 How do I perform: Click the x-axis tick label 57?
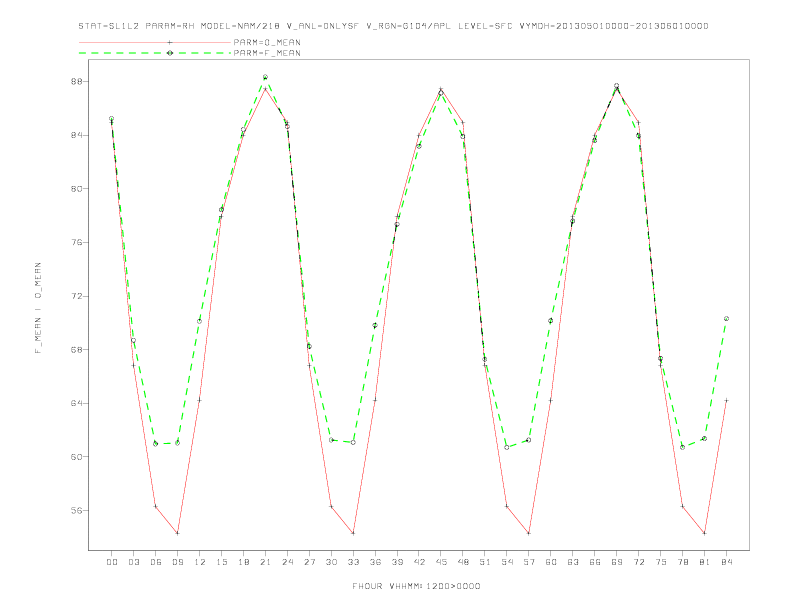[x=529, y=562]
